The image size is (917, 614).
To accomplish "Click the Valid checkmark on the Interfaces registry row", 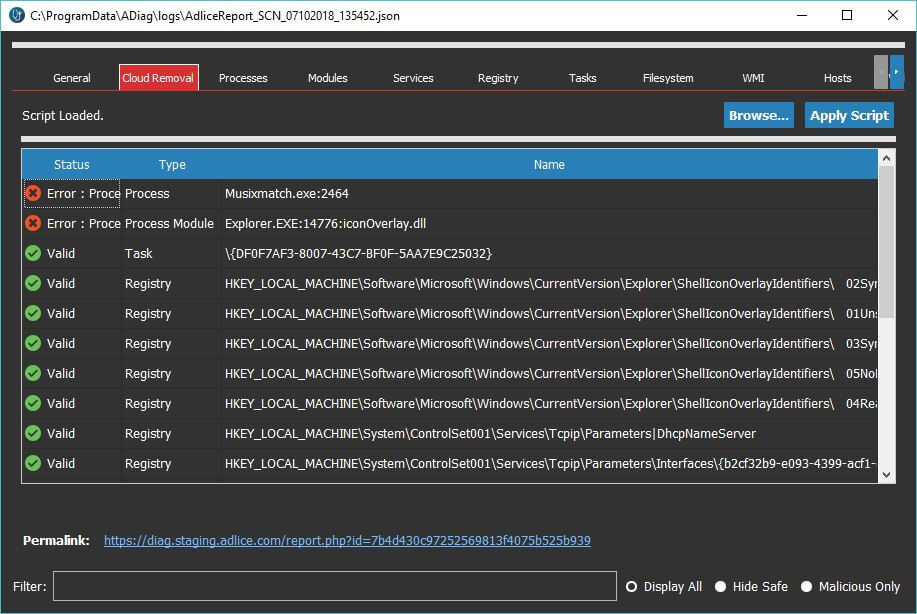I will tap(33, 464).
